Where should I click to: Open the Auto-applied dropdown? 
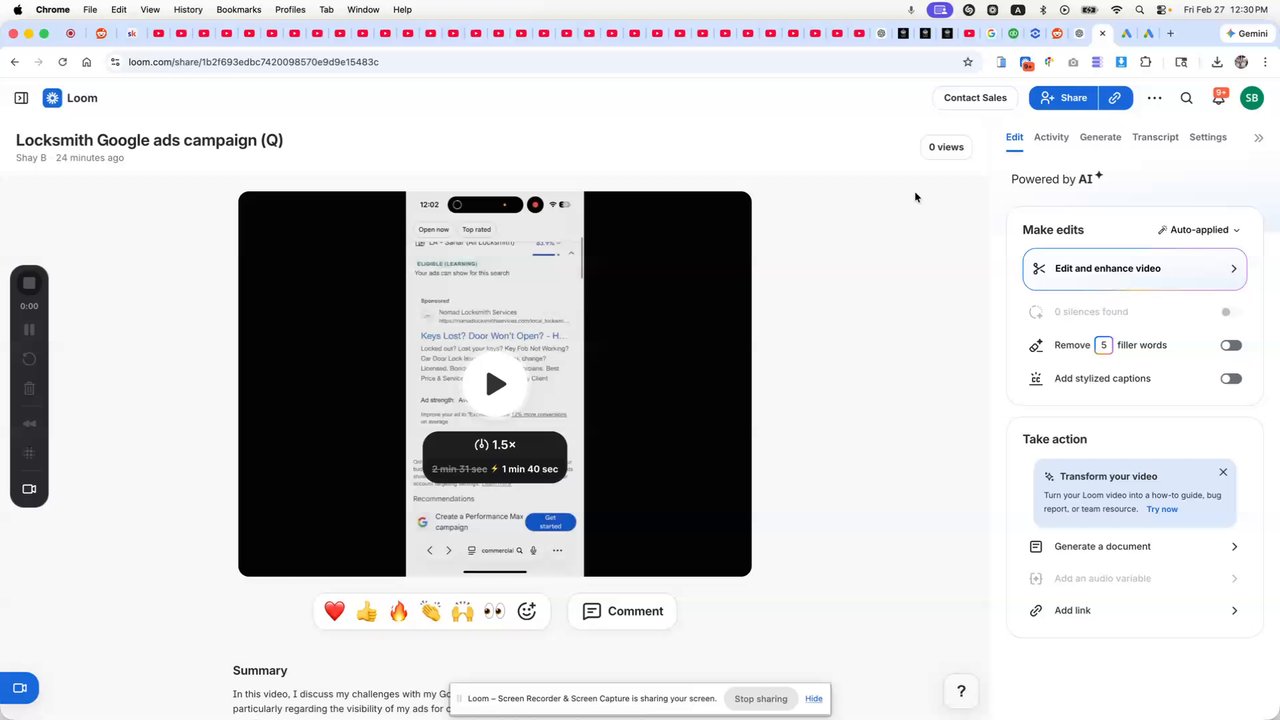[1198, 230]
